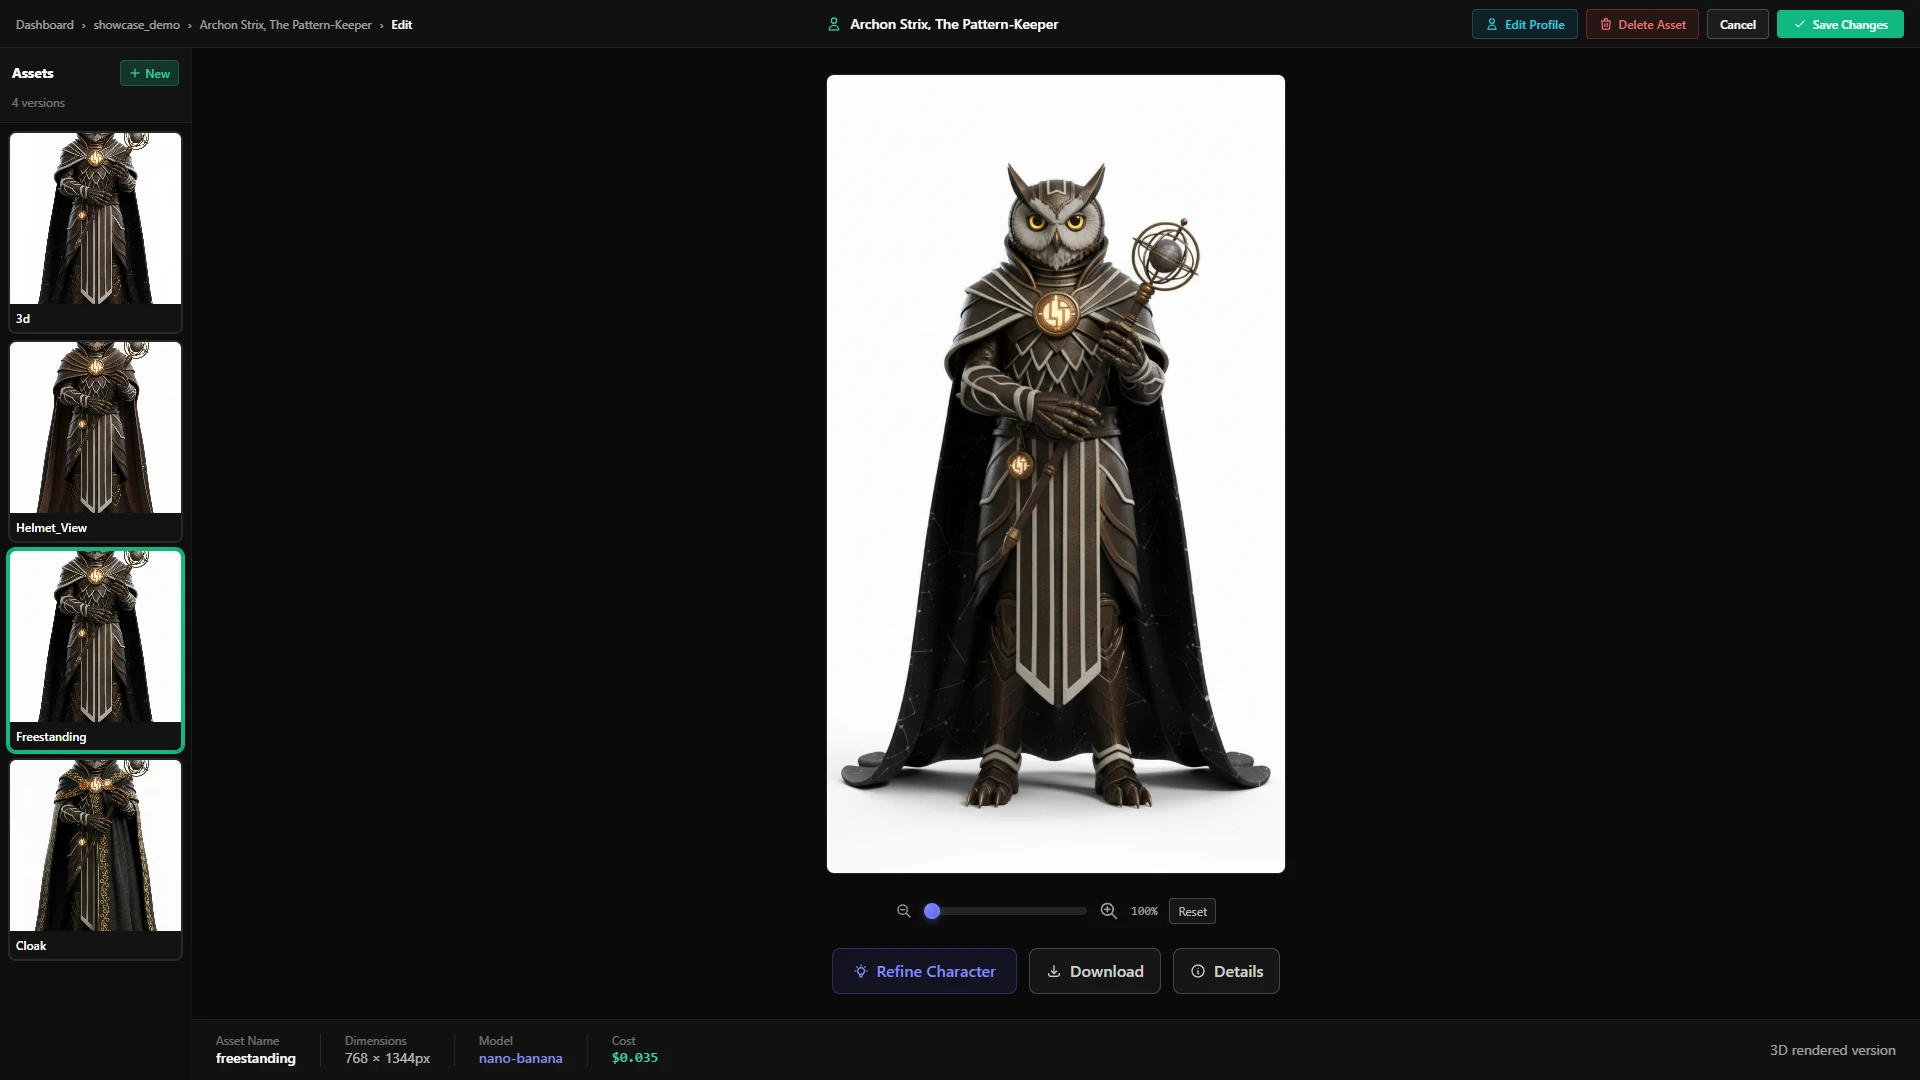Reset the image zoom level
Screen dimensions: 1920x1080
tap(1192, 911)
